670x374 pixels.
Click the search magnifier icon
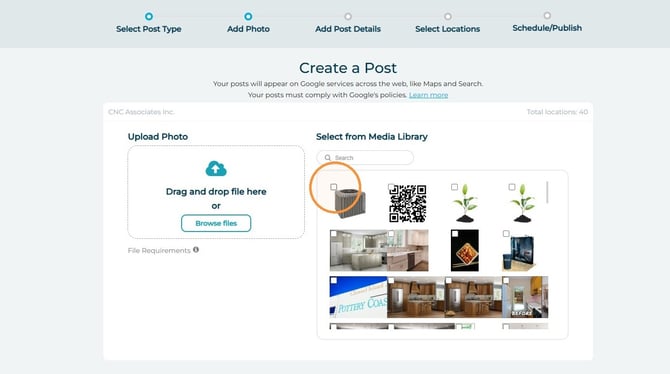[328, 158]
